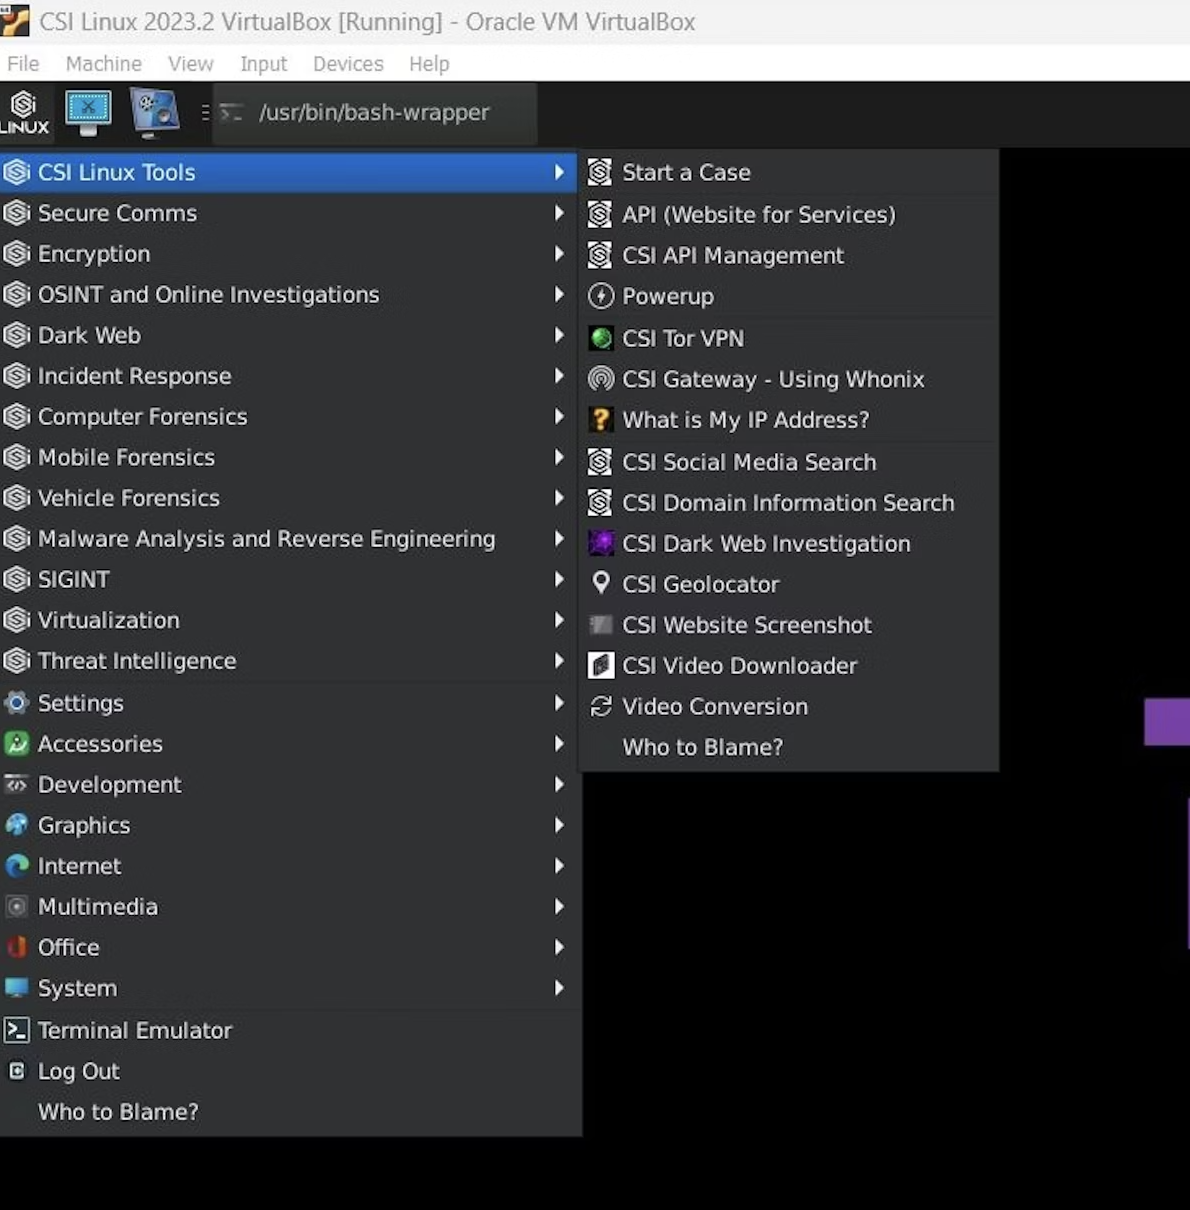Click the green CSI Tor VPN icon
The width and height of the screenshot is (1190, 1210).
tap(601, 338)
